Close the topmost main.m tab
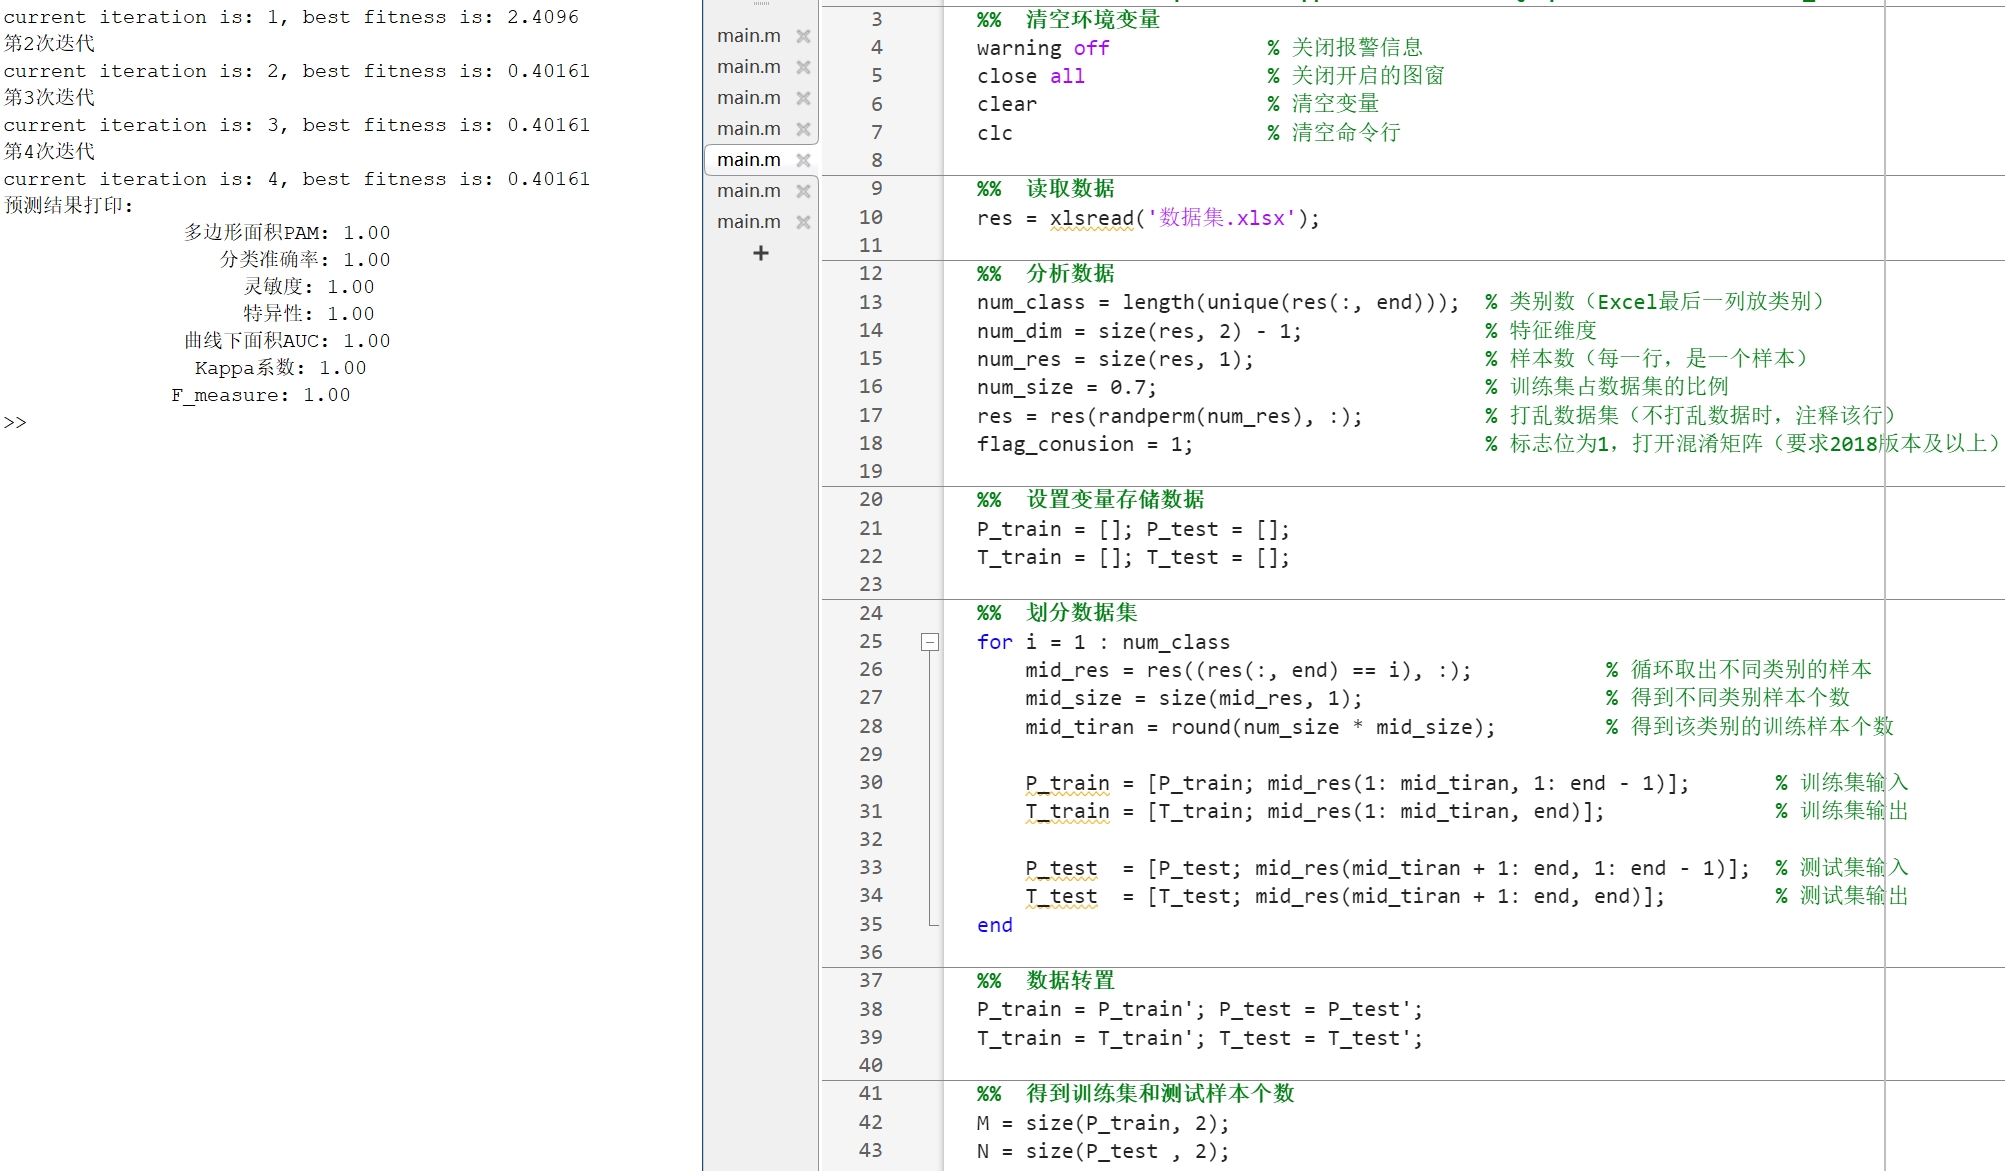Screen dimensions: 2005x1171 pyautogui.click(x=802, y=36)
